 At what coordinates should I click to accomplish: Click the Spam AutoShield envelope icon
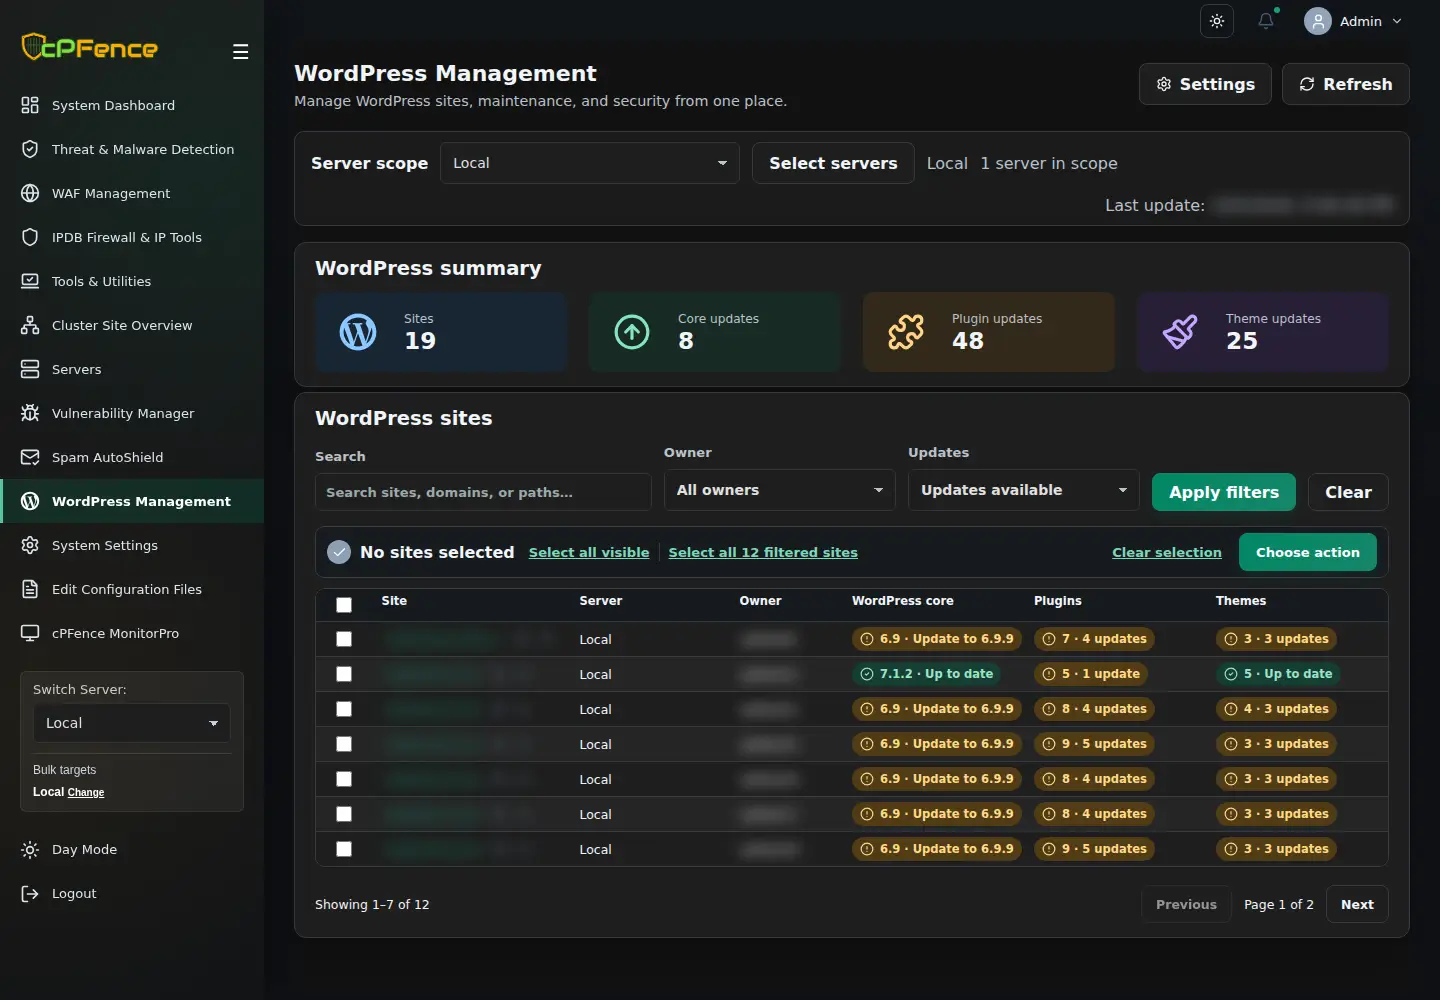click(x=30, y=457)
